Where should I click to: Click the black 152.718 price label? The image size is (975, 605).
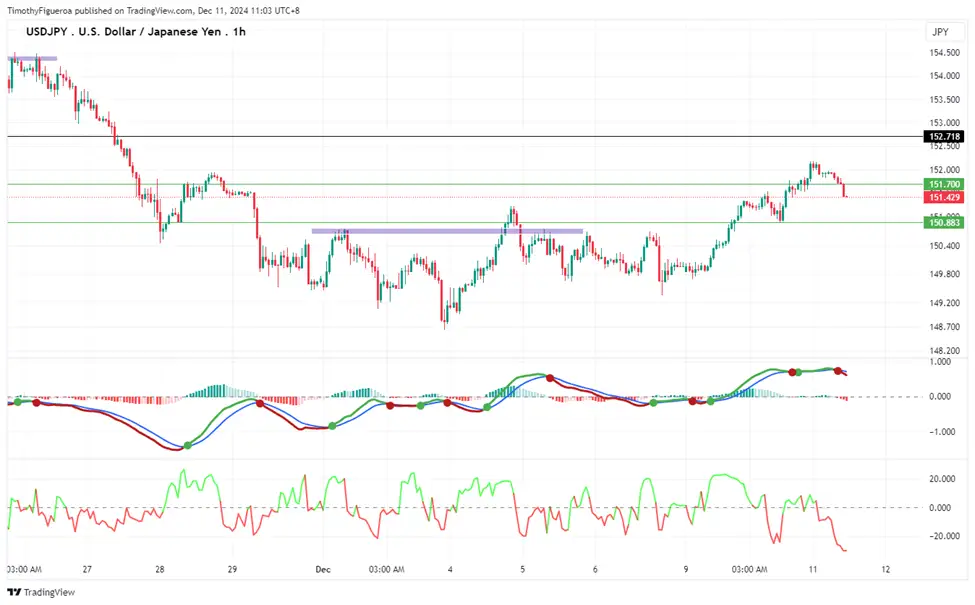(945, 137)
